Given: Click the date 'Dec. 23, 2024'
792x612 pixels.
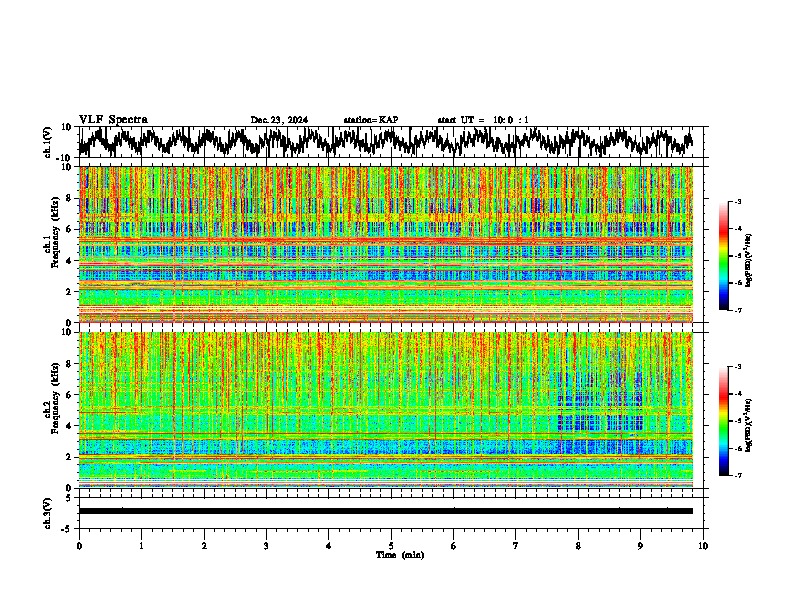Looking at the screenshot, I should [x=279, y=120].
